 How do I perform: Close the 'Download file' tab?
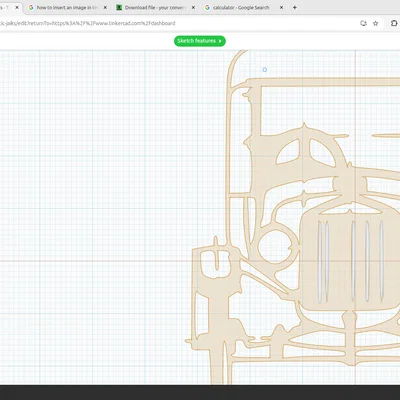pos(193,7)
